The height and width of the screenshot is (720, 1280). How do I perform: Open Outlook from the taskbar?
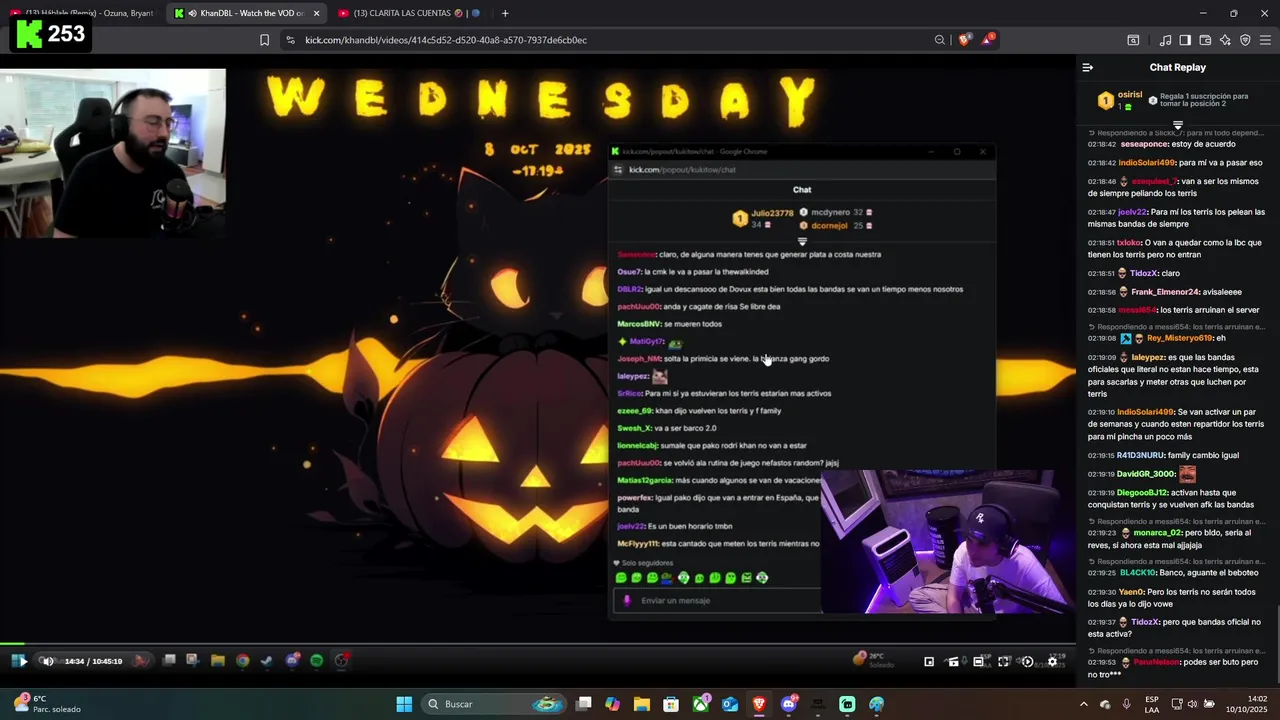(730, 704)
